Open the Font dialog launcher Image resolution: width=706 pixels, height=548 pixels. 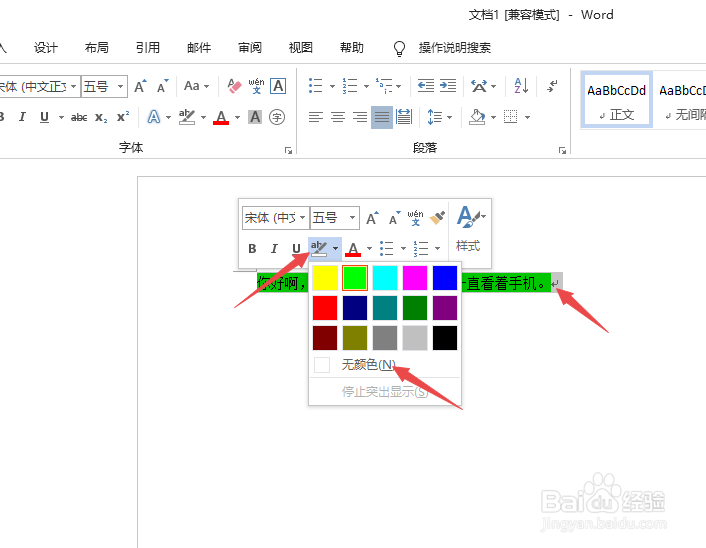288,150
